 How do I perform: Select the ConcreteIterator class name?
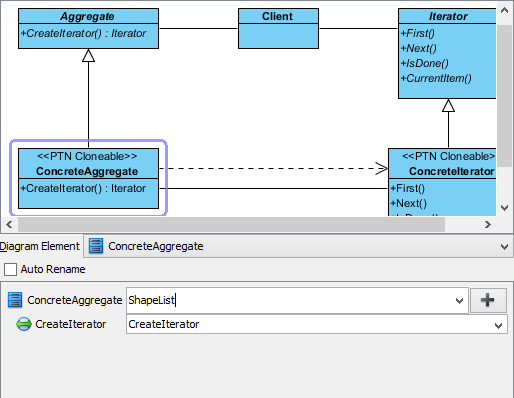point(451,171)
